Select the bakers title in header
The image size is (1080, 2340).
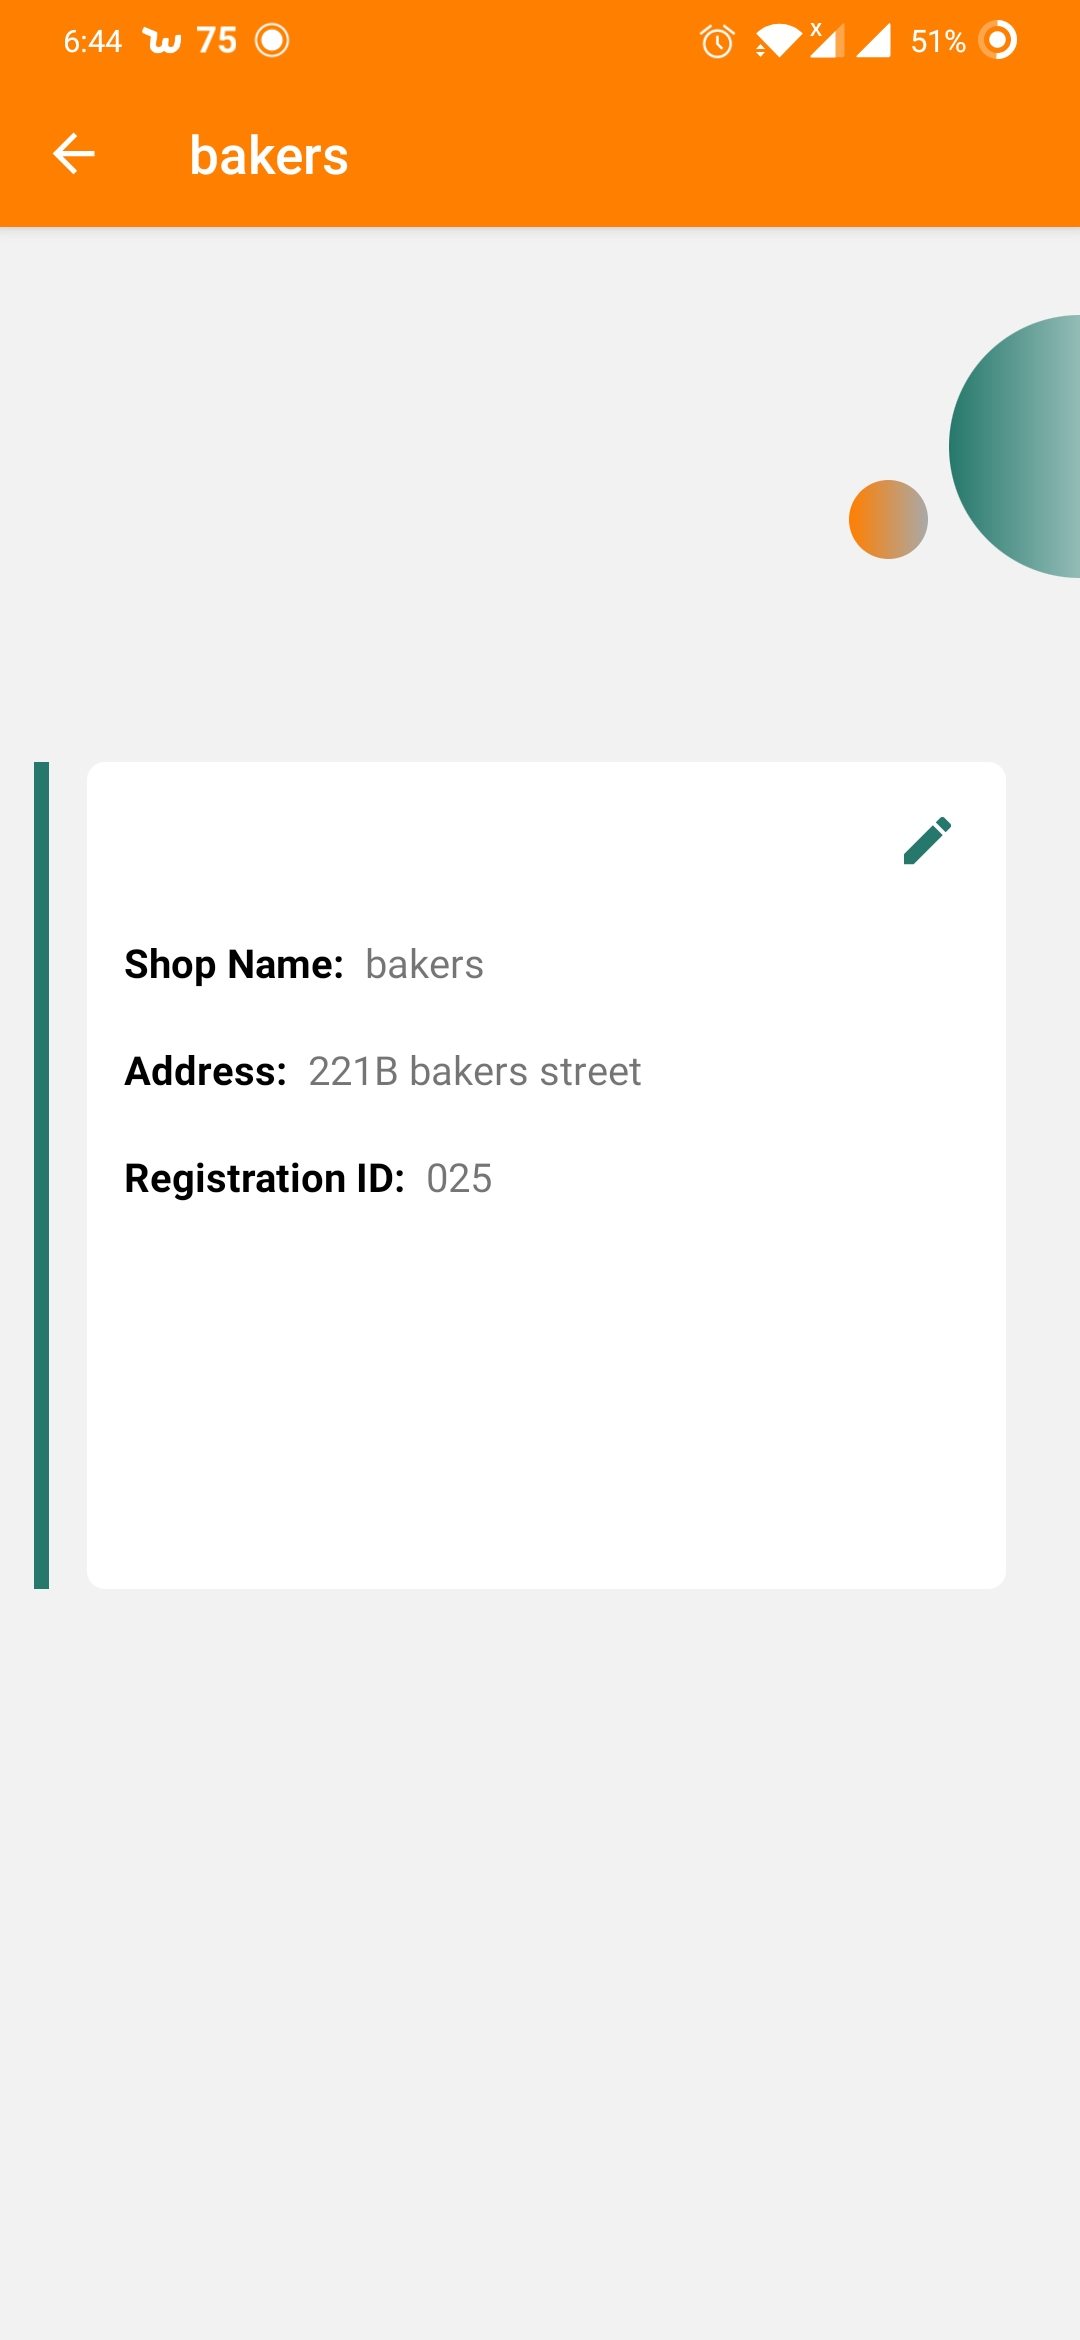point(269,156)
